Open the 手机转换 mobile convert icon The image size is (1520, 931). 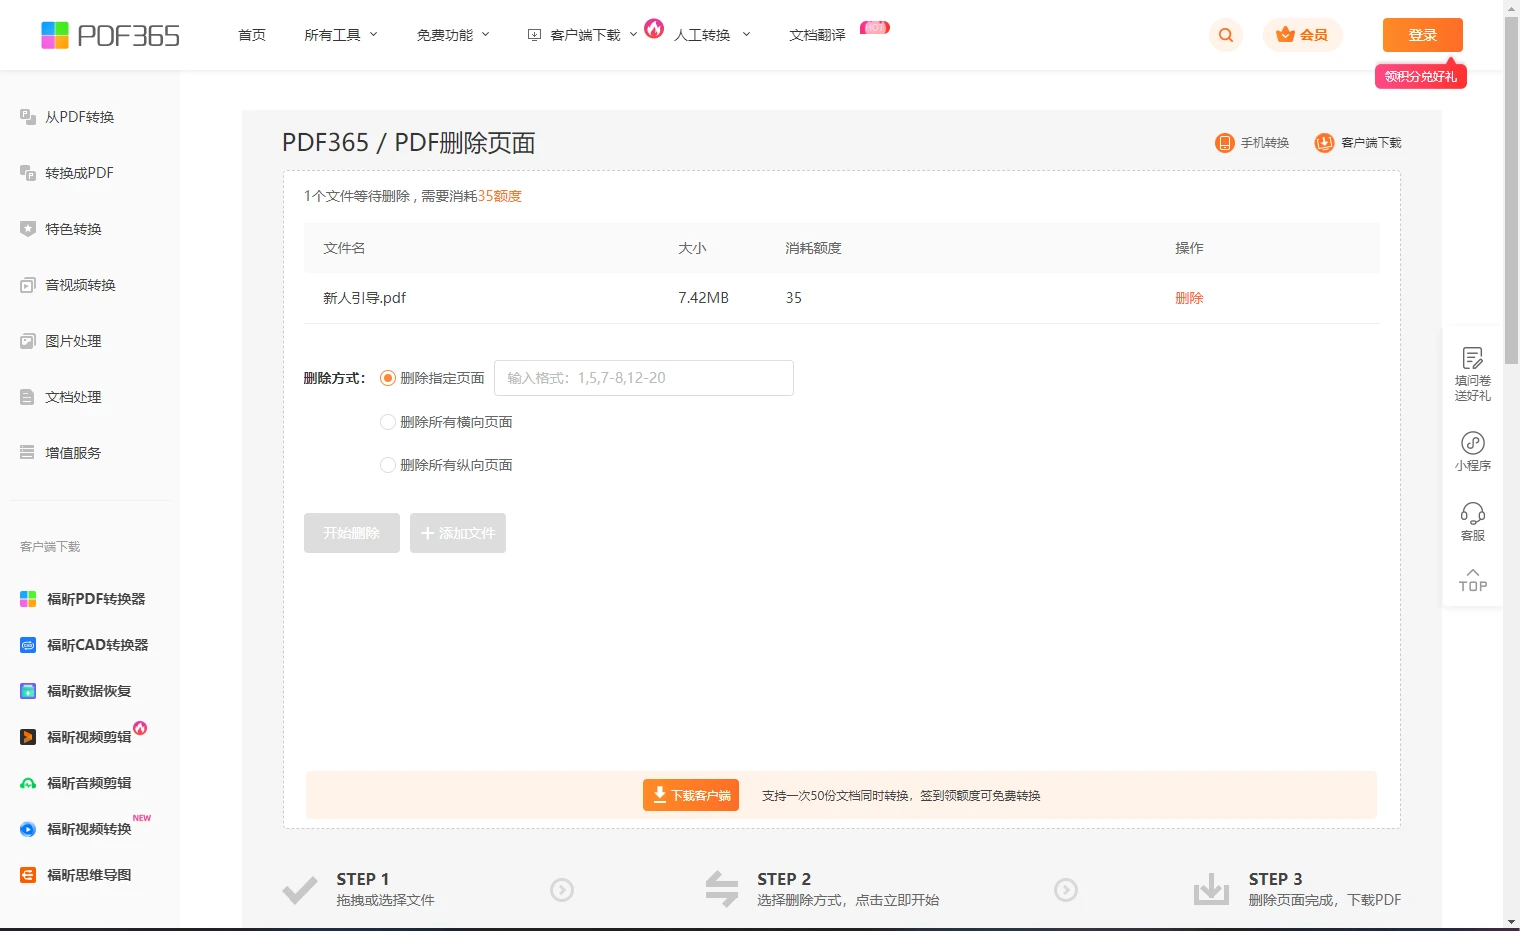(x=1224, y=143)
